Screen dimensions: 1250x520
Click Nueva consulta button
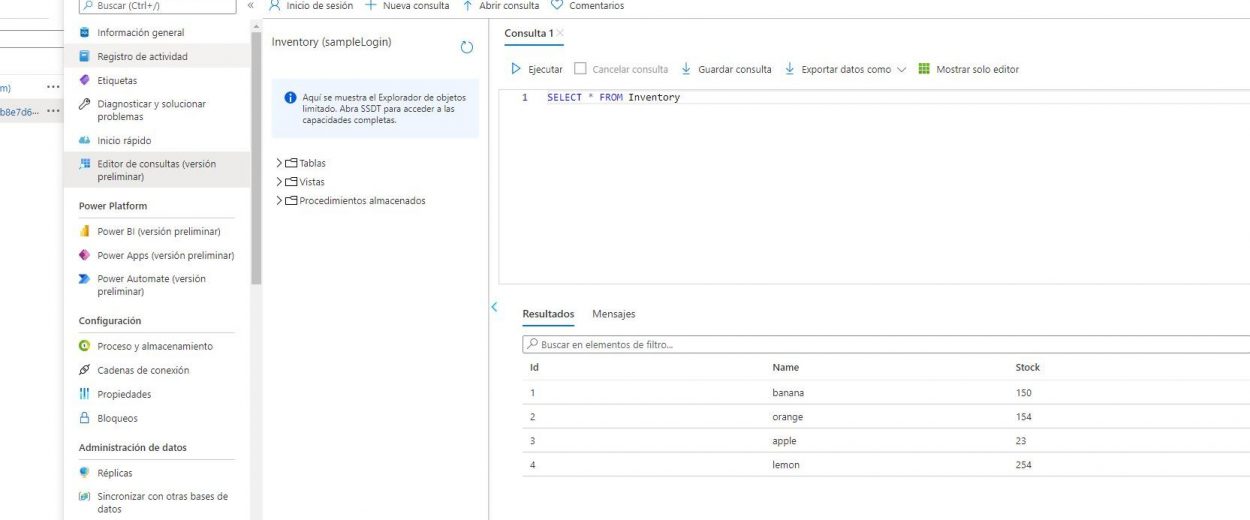tap(407, 6)
